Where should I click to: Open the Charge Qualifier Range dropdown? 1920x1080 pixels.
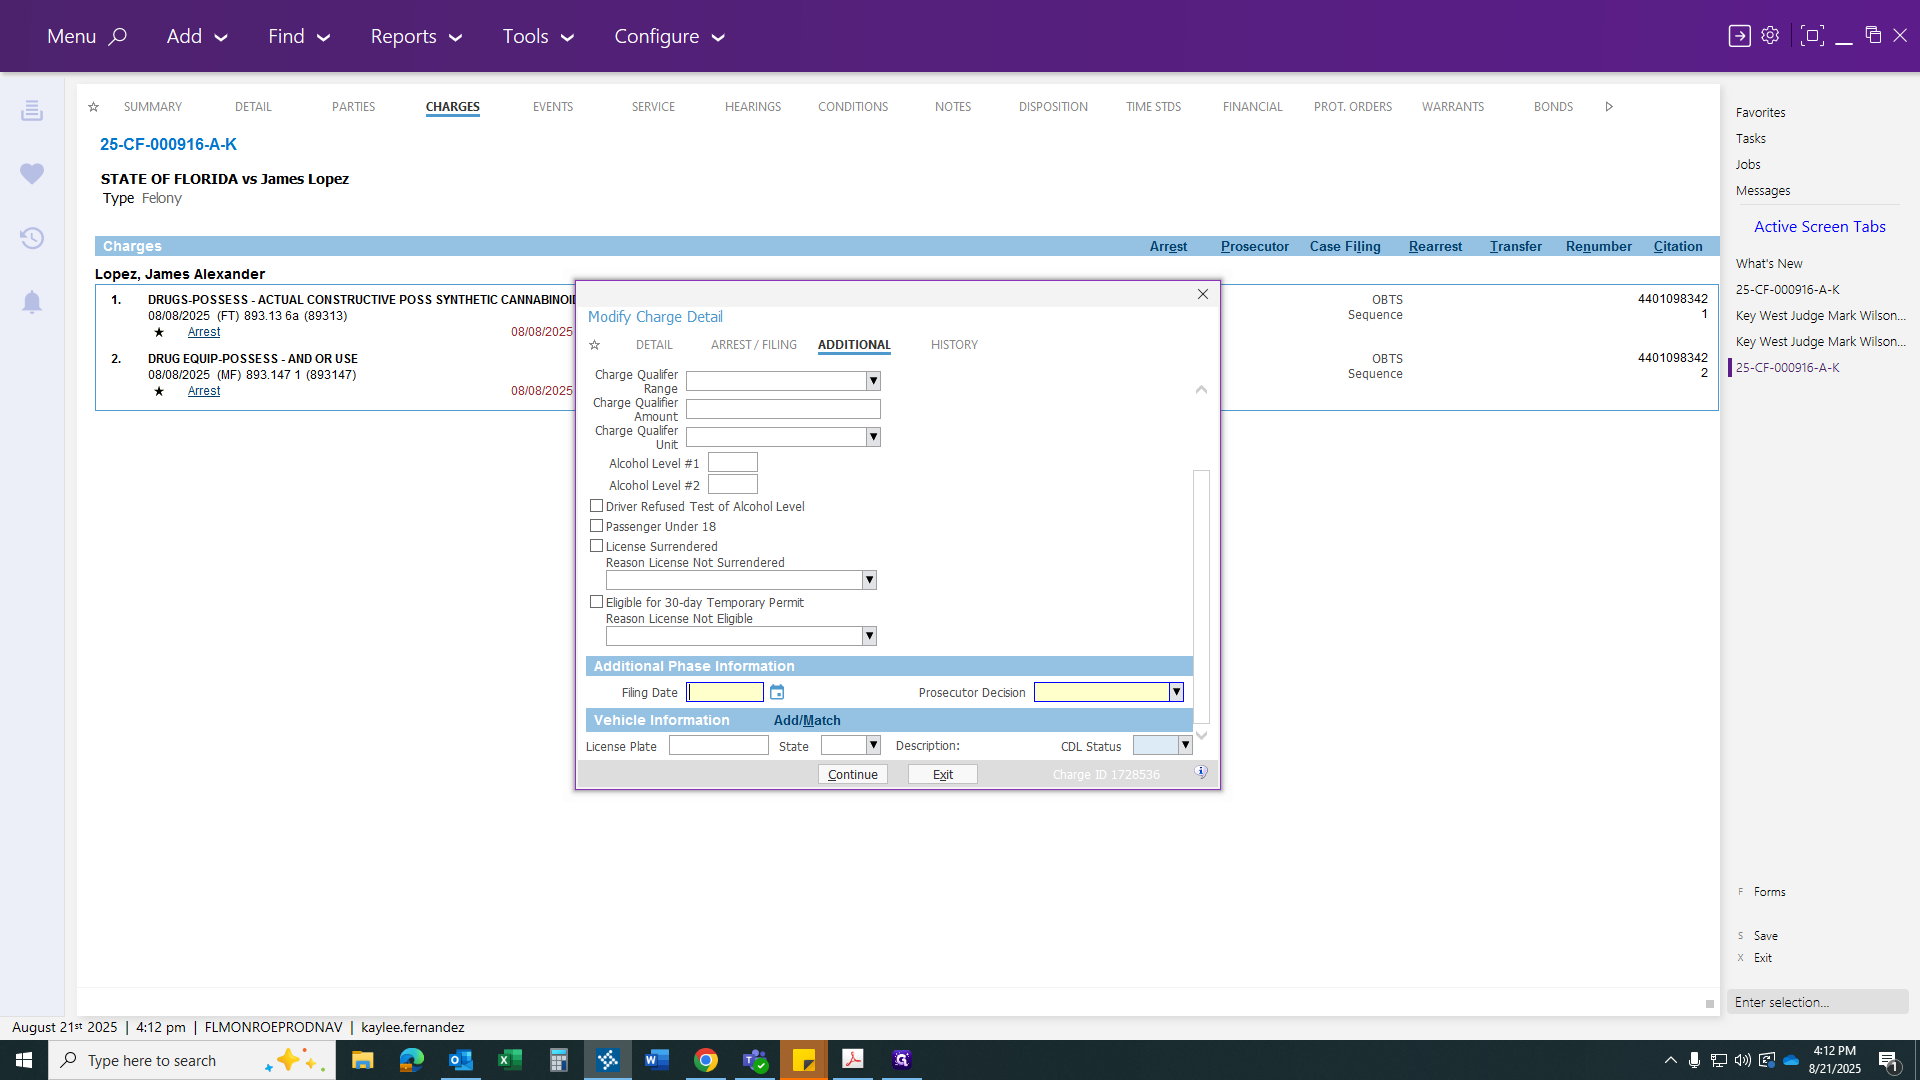873,381
